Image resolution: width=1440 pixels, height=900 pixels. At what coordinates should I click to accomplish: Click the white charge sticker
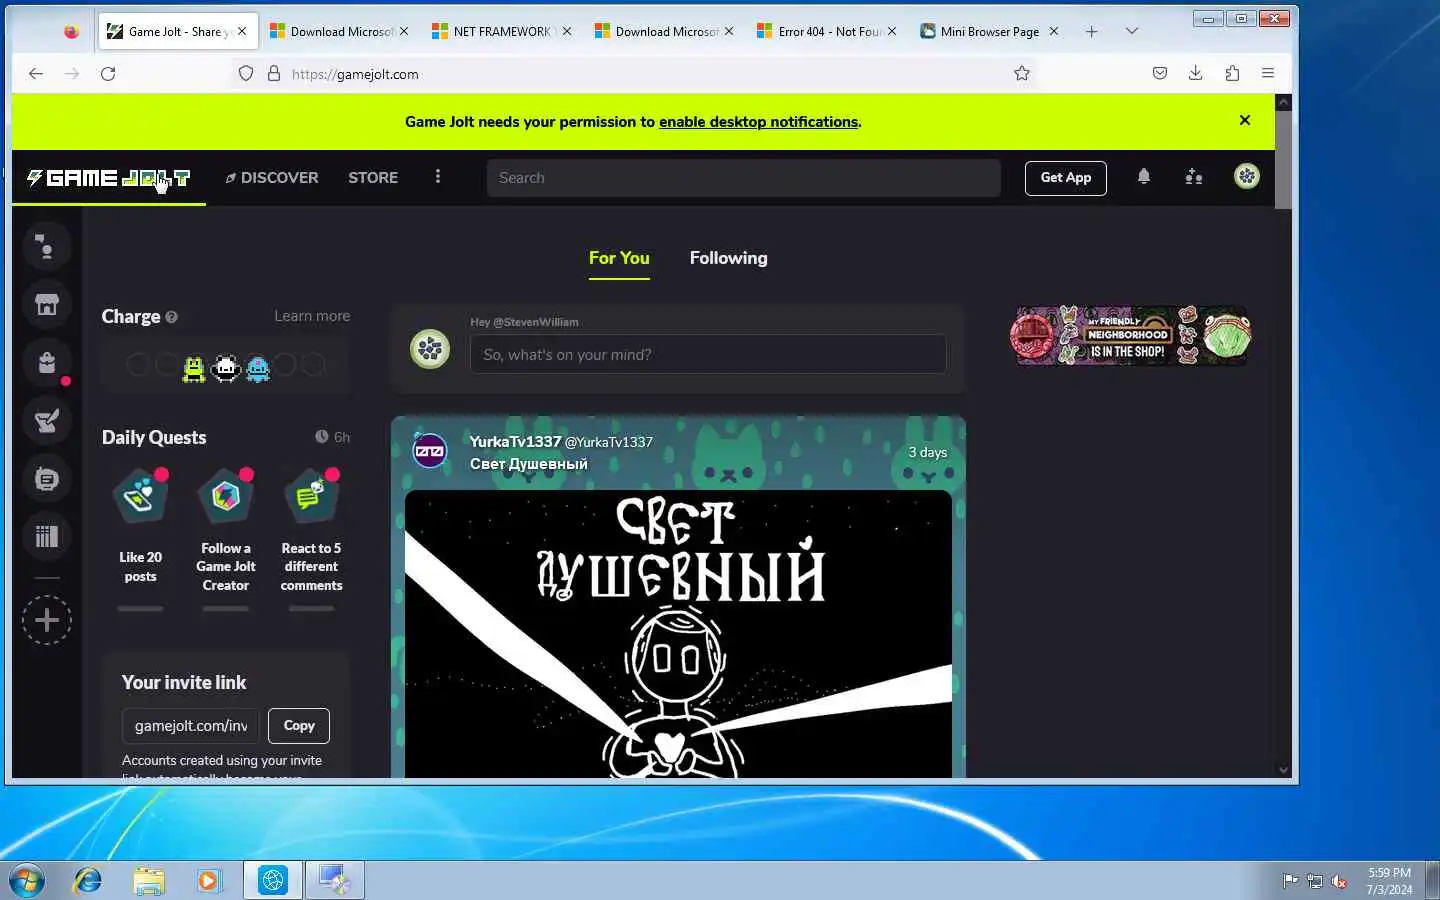click(x=227, y=368)
